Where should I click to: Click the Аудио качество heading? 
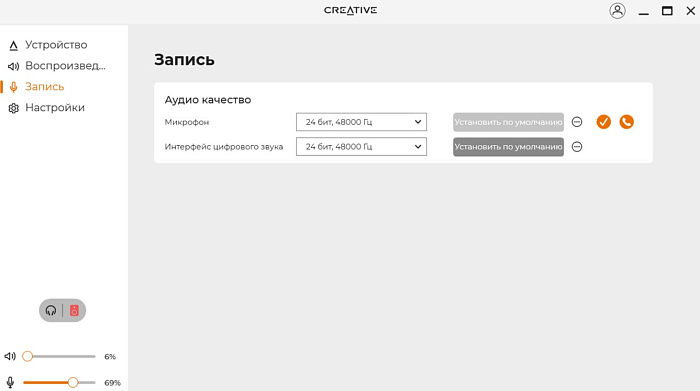(208, 100)
